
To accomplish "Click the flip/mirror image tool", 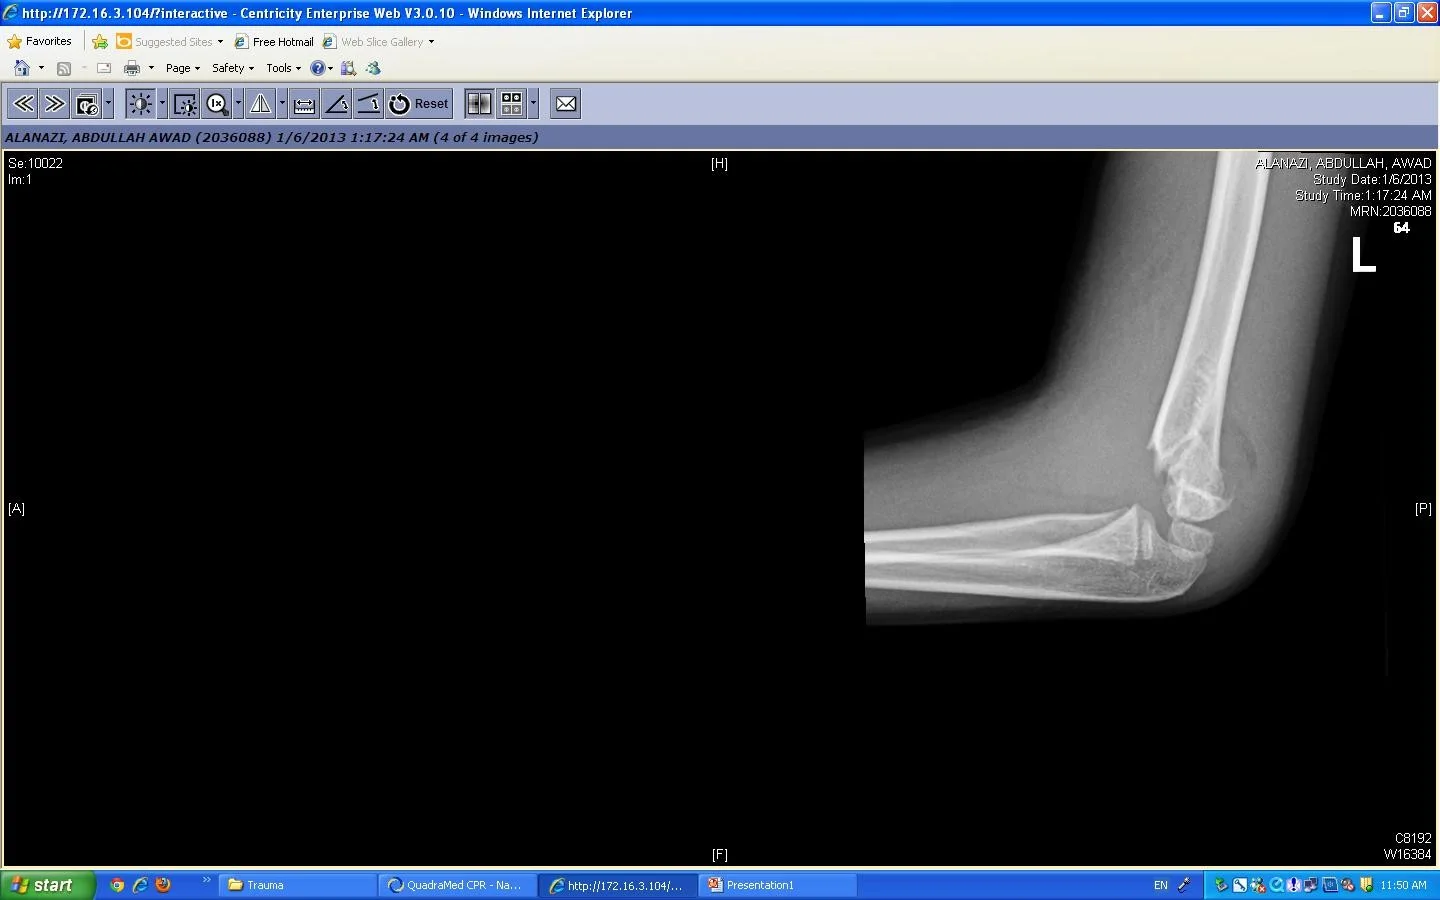I will [x=261, y=104].
